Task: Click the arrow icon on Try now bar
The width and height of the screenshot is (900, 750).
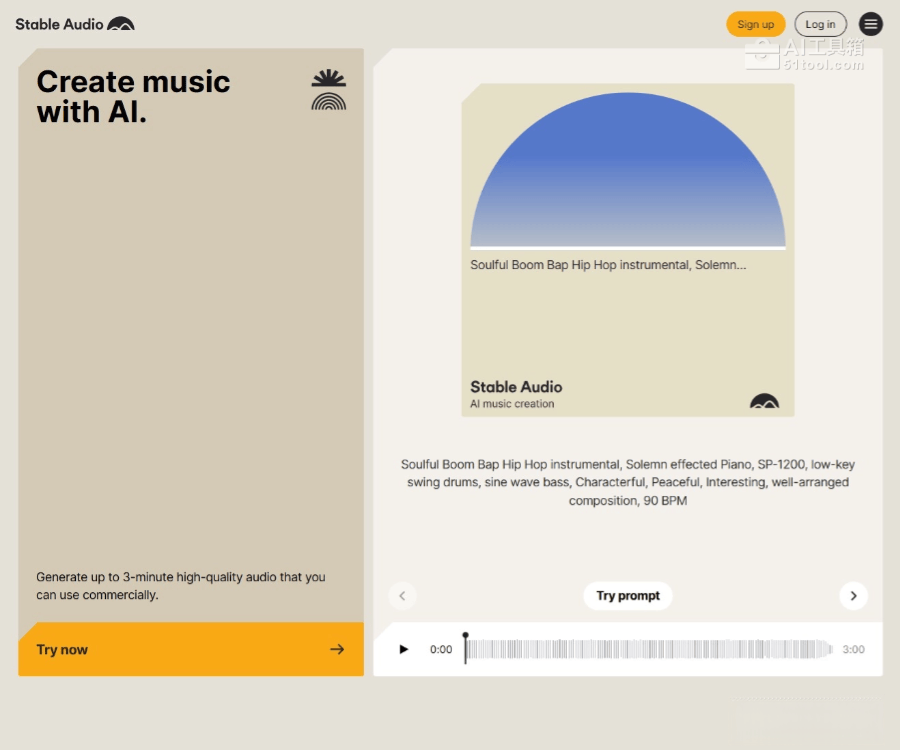Action: coord(337,649)
